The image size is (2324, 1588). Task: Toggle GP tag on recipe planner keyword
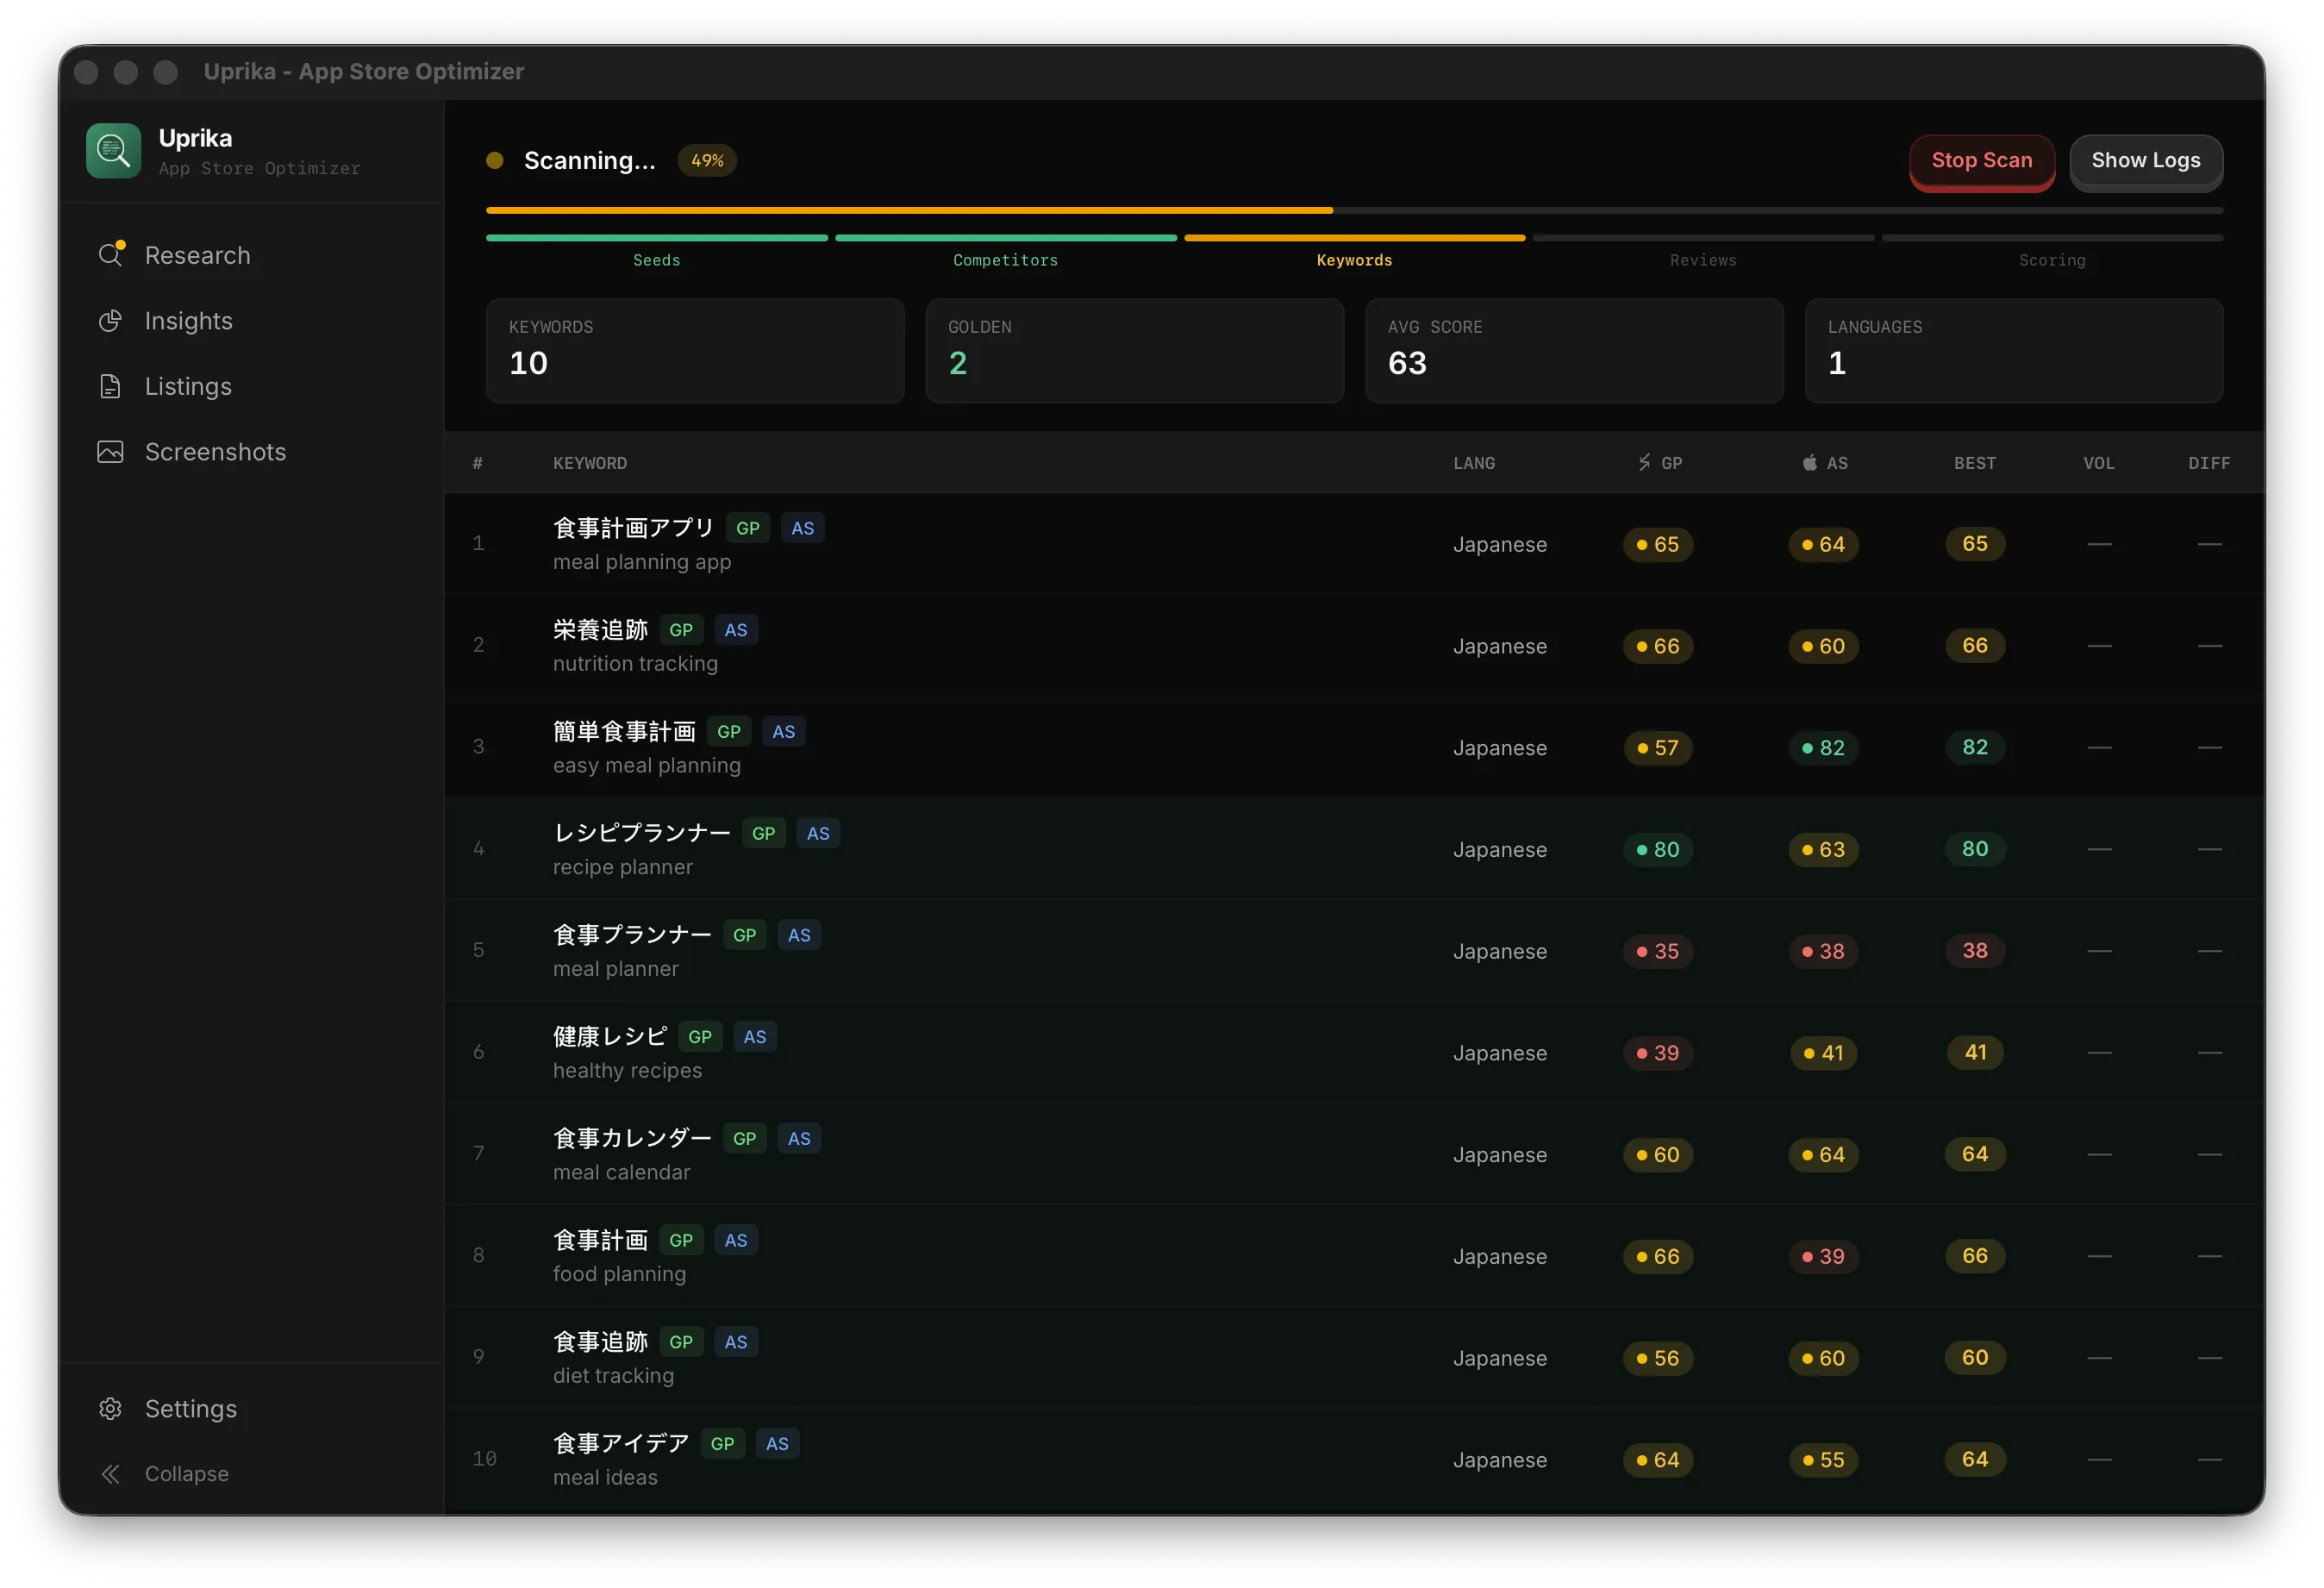coord(763,833)
